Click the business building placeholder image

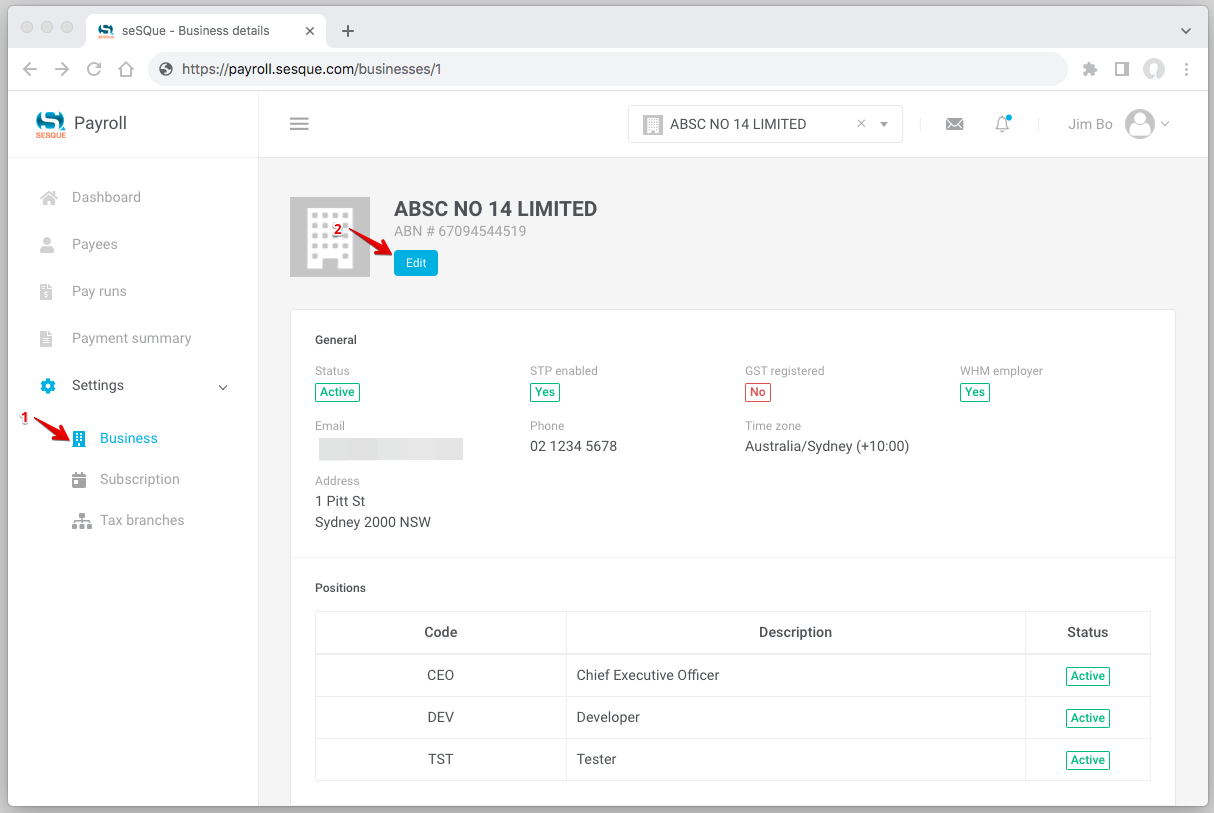coord(330,237)
